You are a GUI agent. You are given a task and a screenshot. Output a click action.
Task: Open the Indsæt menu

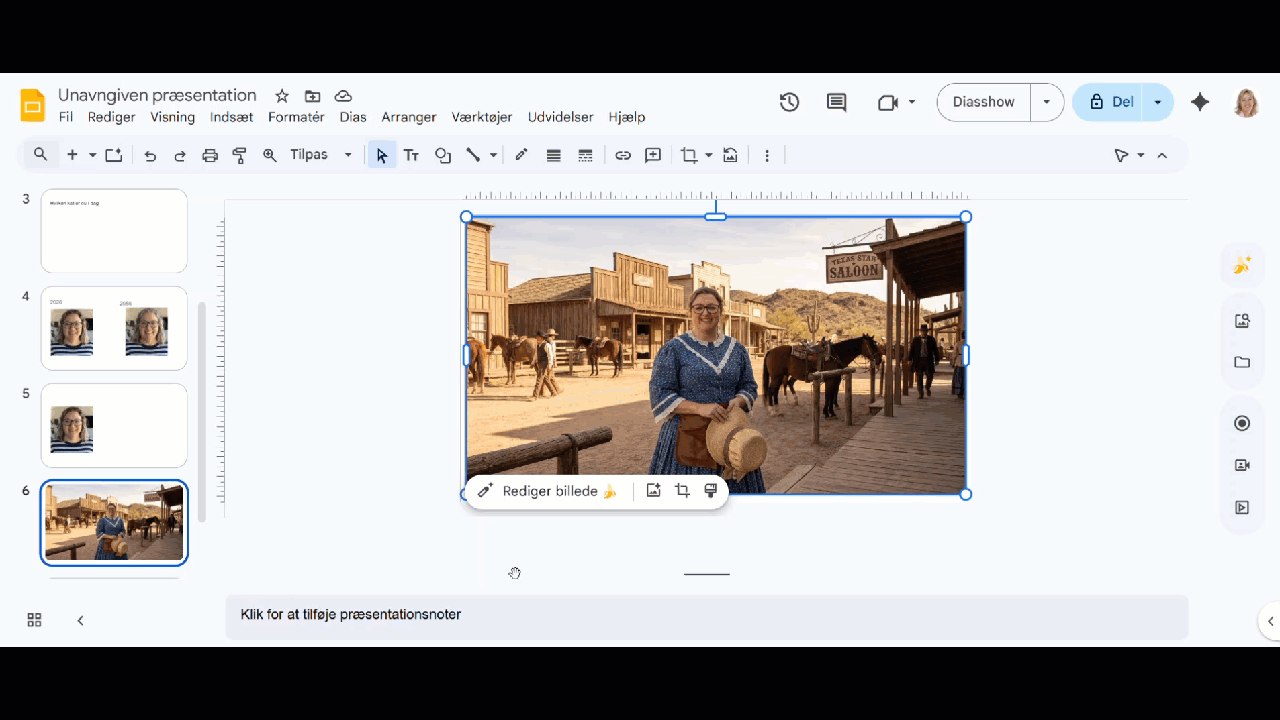point(231,117)
